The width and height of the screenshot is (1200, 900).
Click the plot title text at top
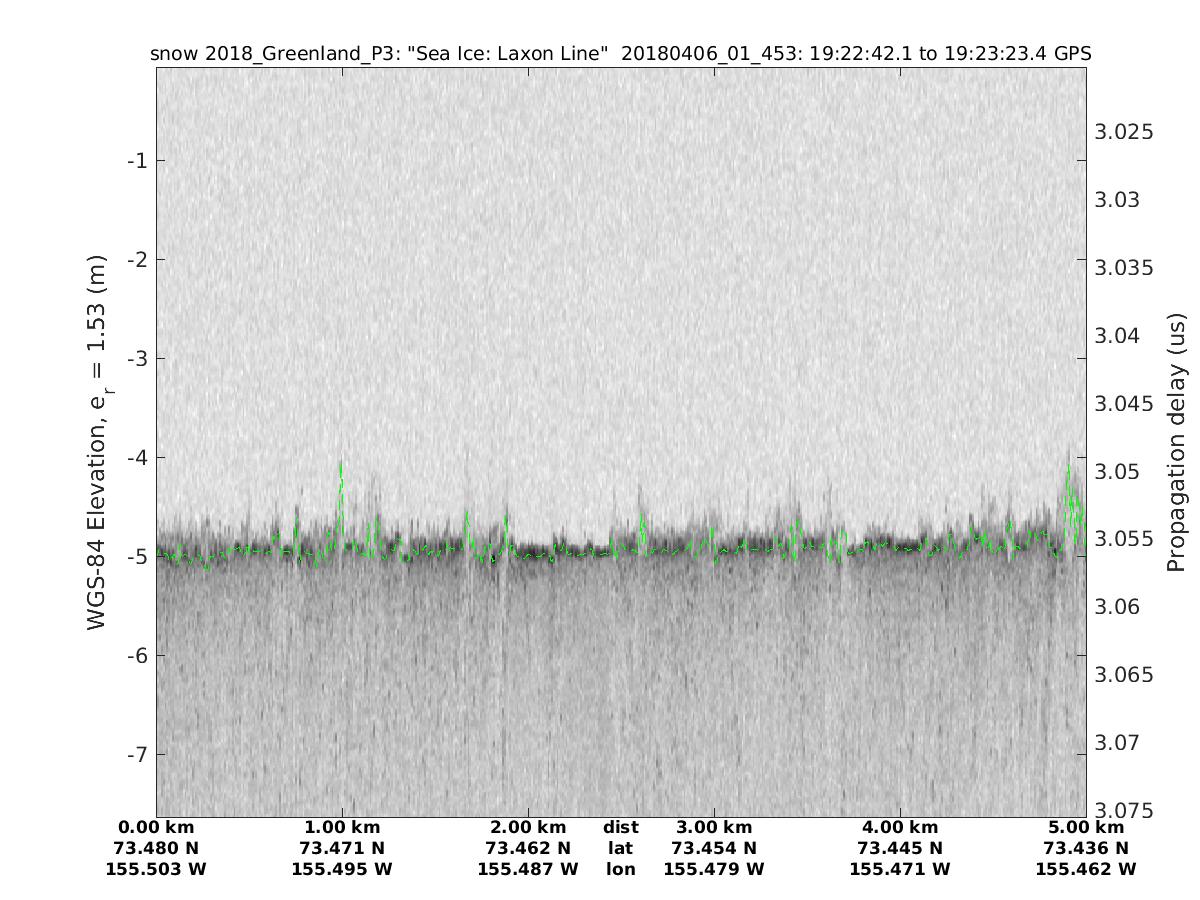tap(620, 53)
